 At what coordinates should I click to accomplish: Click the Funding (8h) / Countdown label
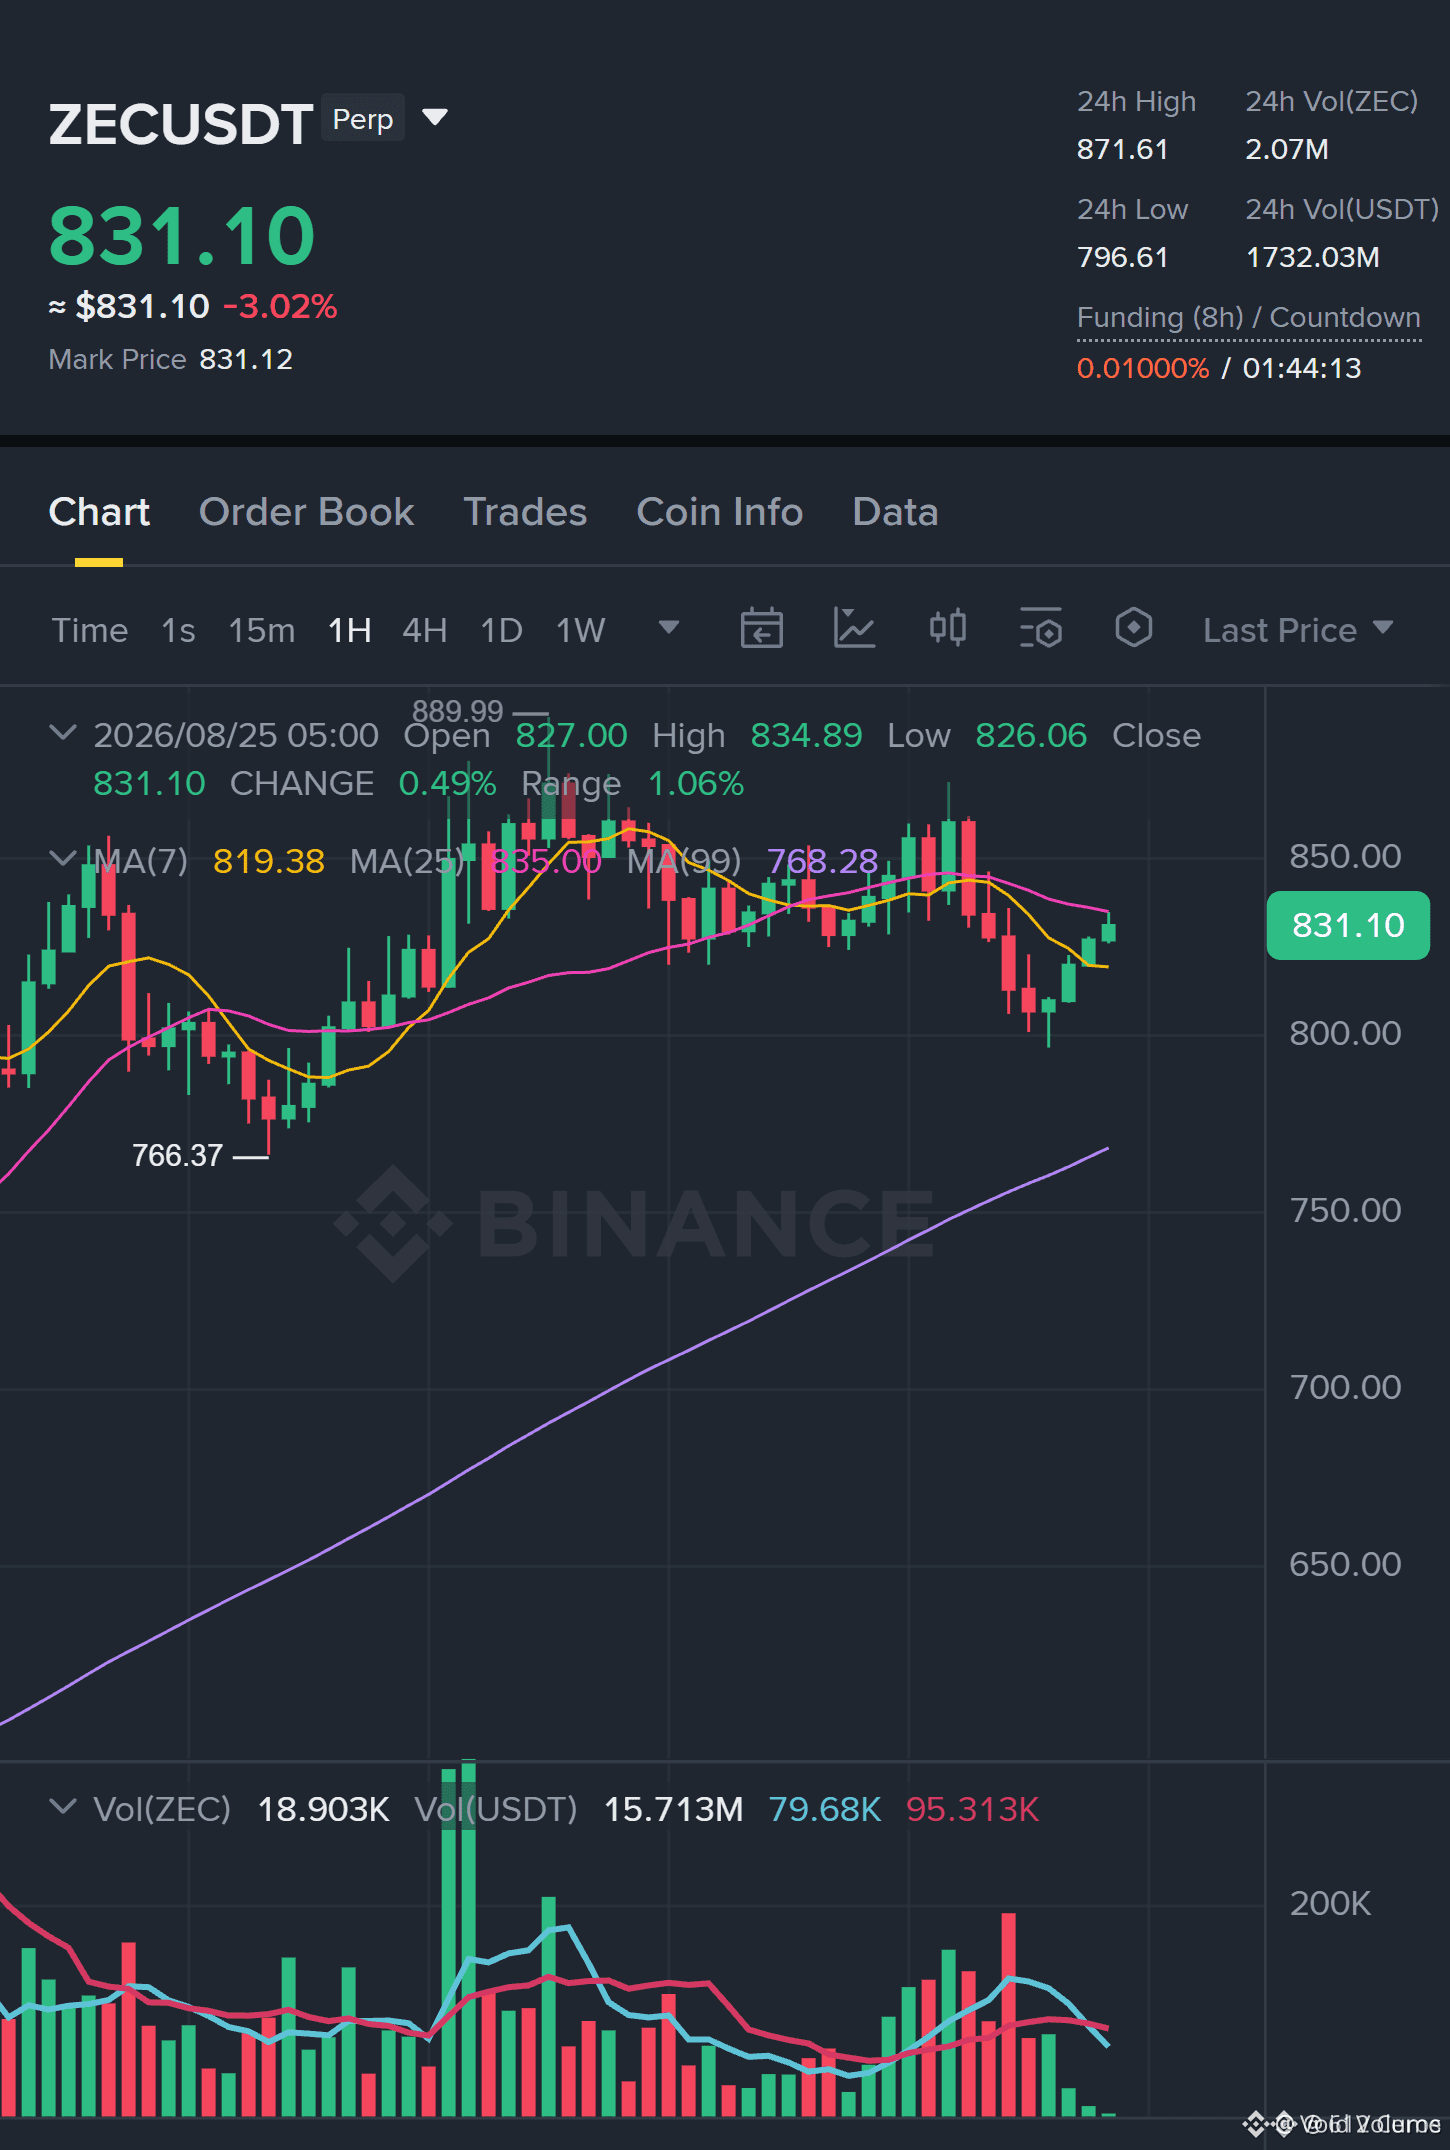[x=1248, y=317]
